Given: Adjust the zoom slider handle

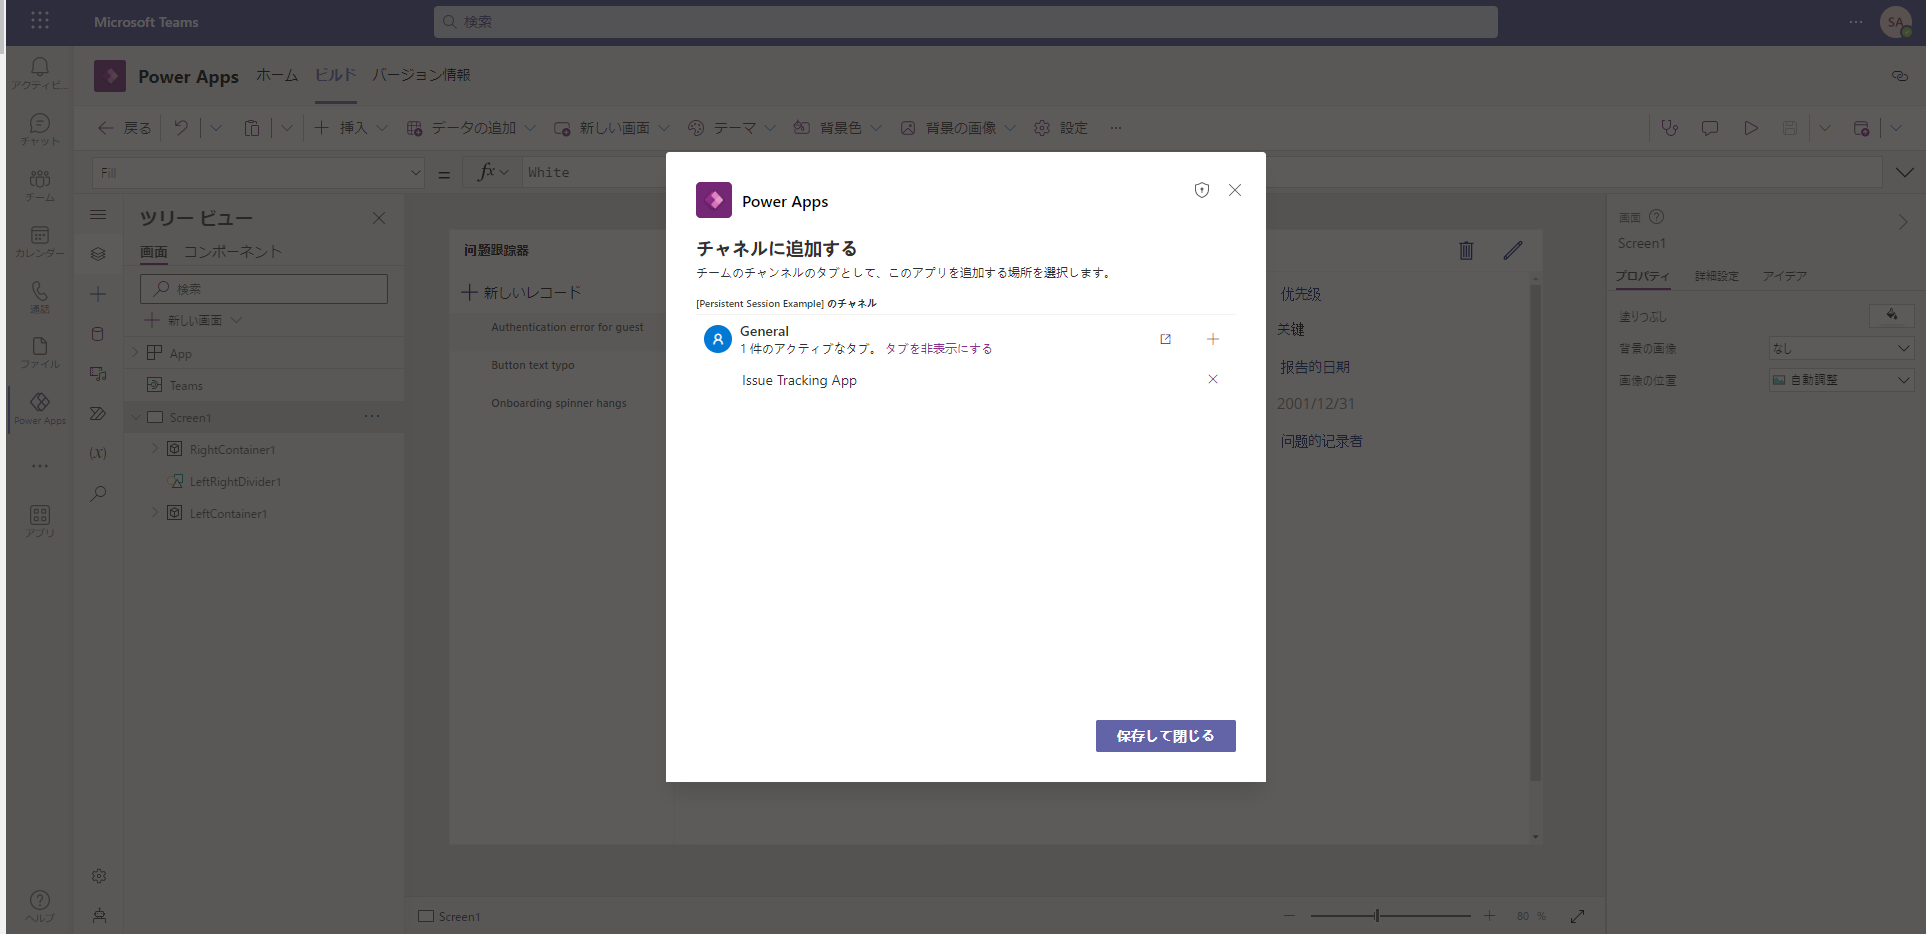Looking at the screenshot, I should (1377, 916).
